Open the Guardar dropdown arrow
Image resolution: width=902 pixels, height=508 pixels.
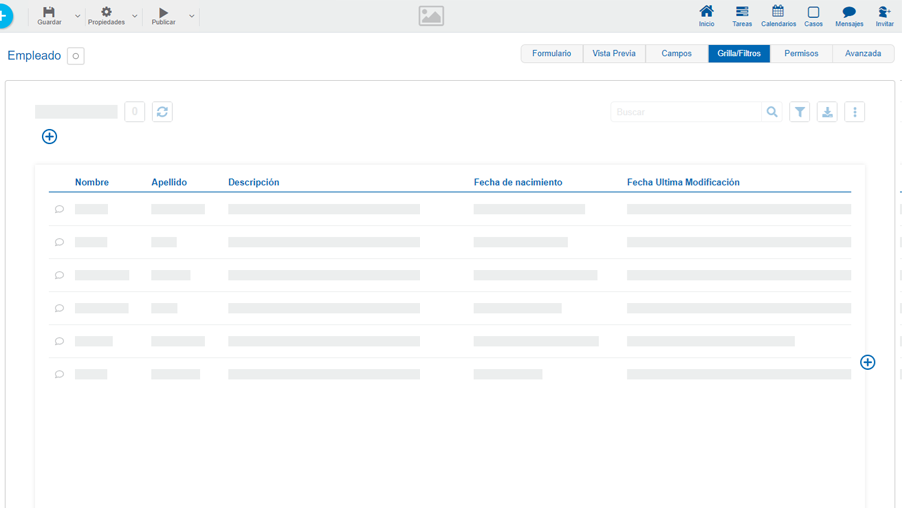77,16
